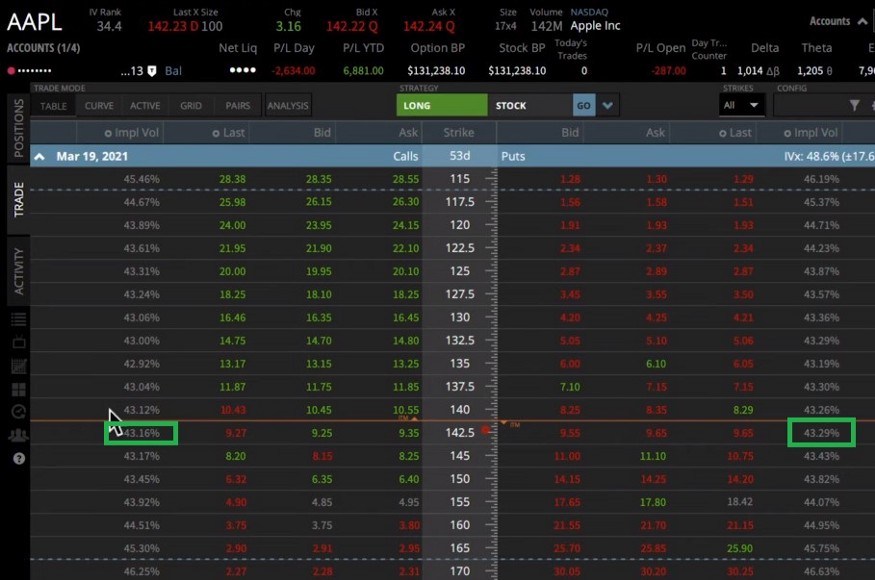
Task: Open the ACTIVITY vertical tab
Action: point(18,271)
